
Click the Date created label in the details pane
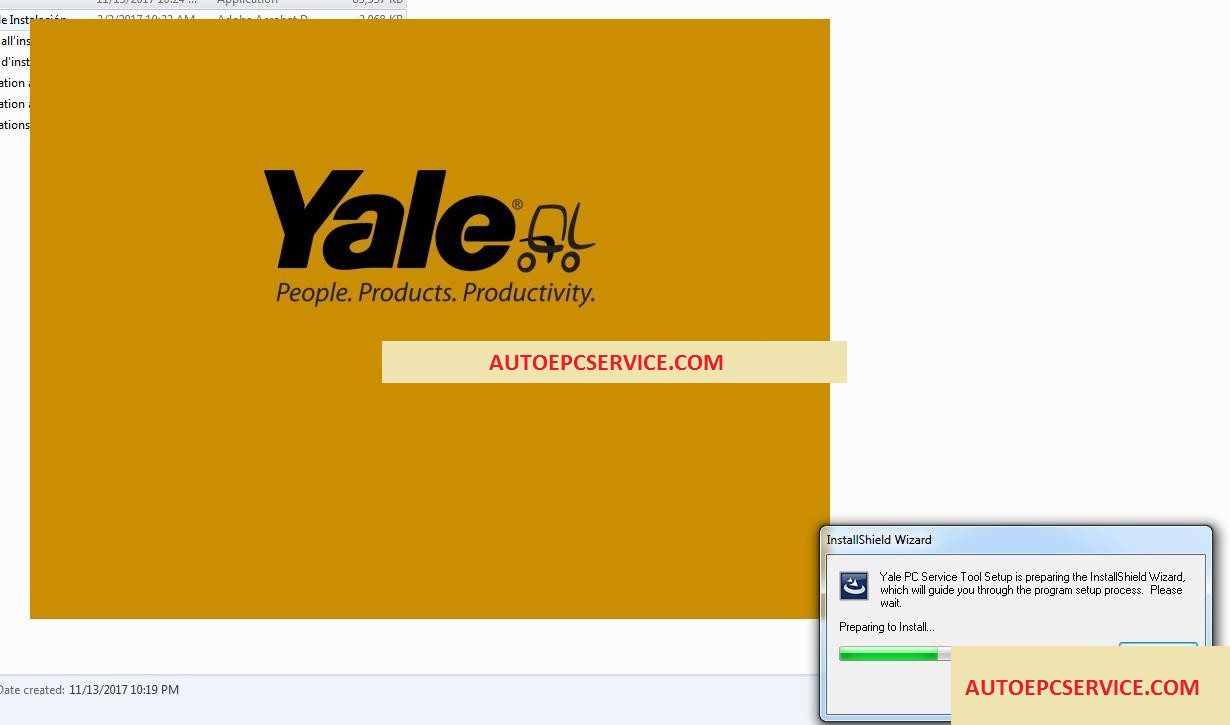tap(32, 690)
